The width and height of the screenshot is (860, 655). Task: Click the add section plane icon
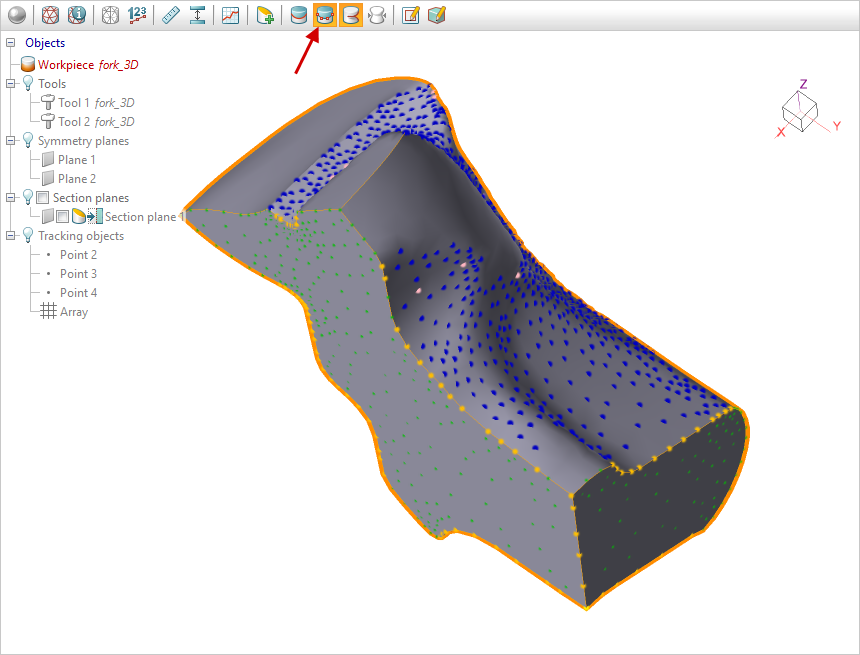click(265, 15)
